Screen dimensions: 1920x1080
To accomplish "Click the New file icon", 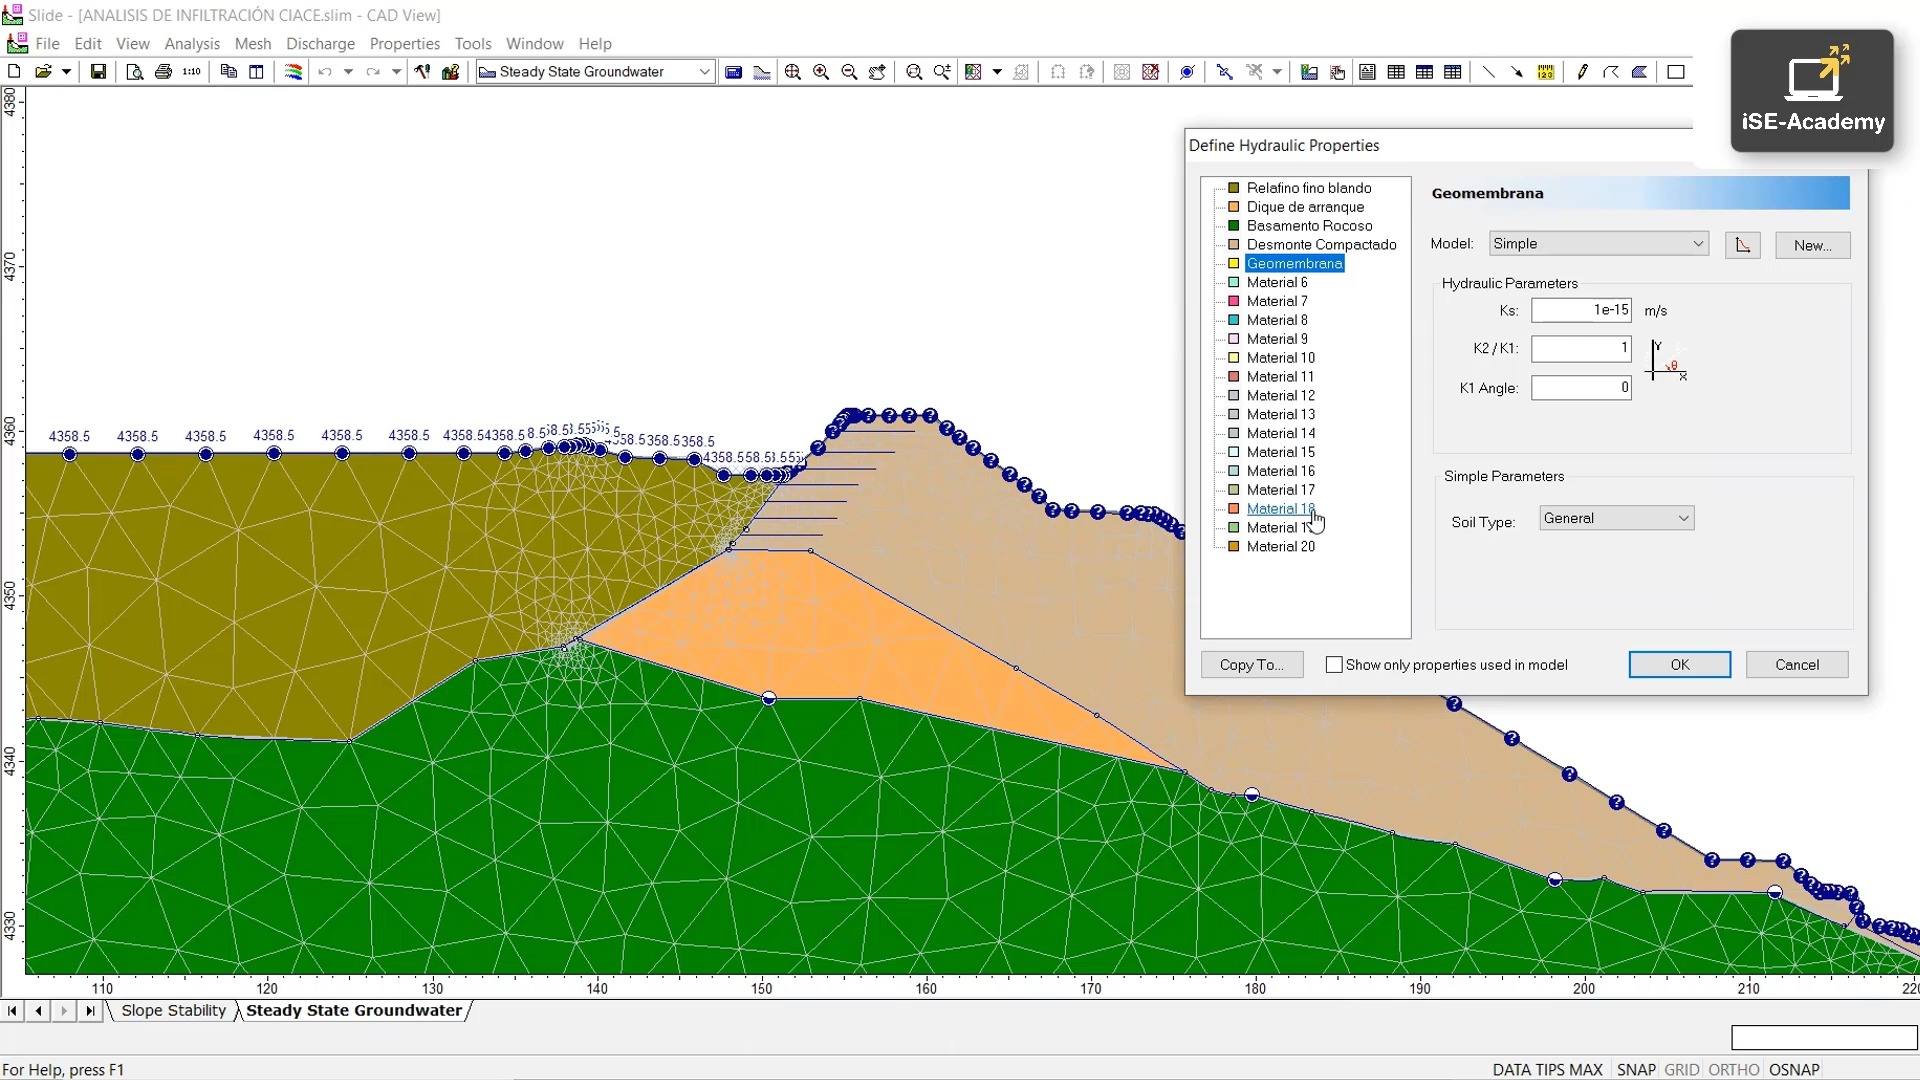I will tap(14, 72).
